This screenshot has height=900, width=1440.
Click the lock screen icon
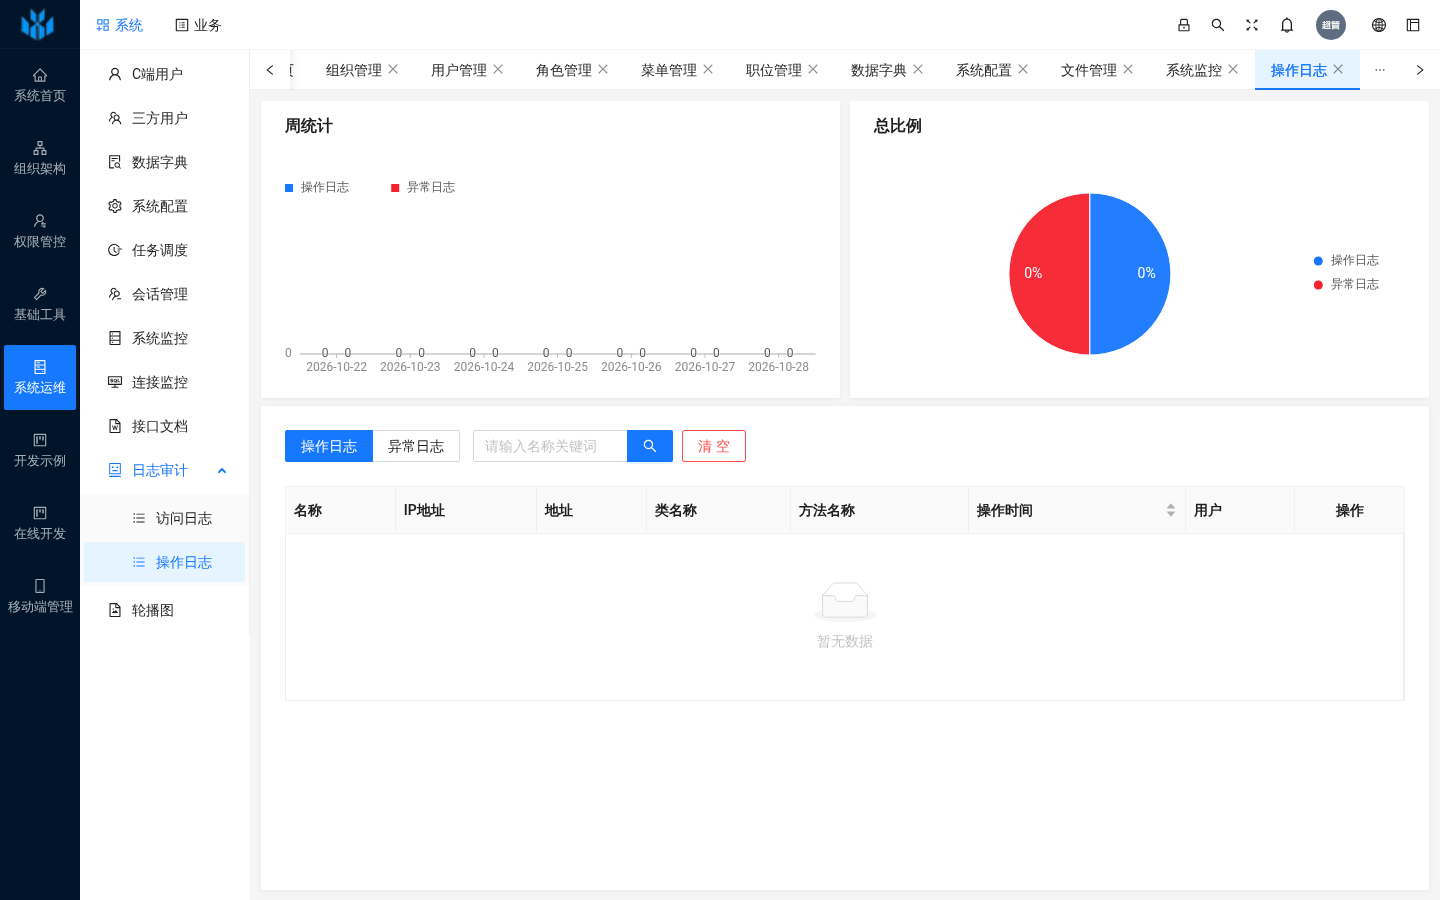pos(1184,25)
